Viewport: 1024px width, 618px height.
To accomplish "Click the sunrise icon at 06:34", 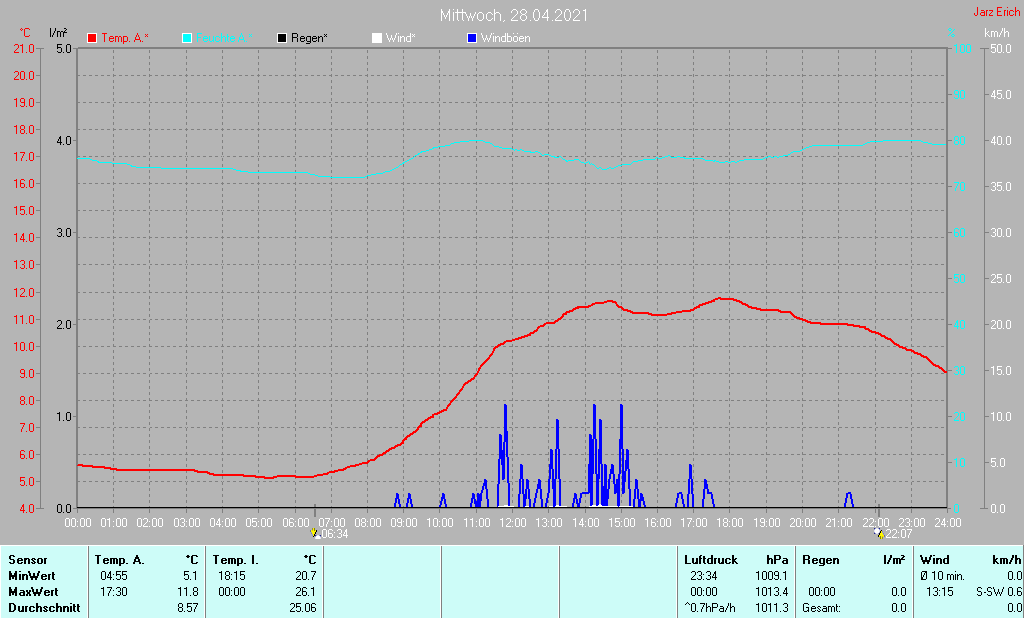I will coord(315,534).
